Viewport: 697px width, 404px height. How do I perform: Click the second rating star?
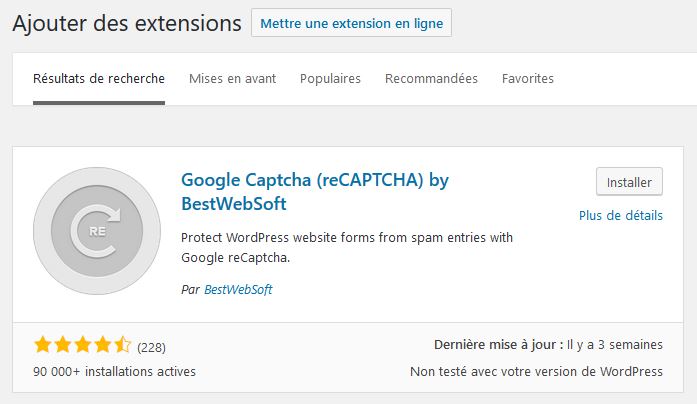(x=63, y=345)
